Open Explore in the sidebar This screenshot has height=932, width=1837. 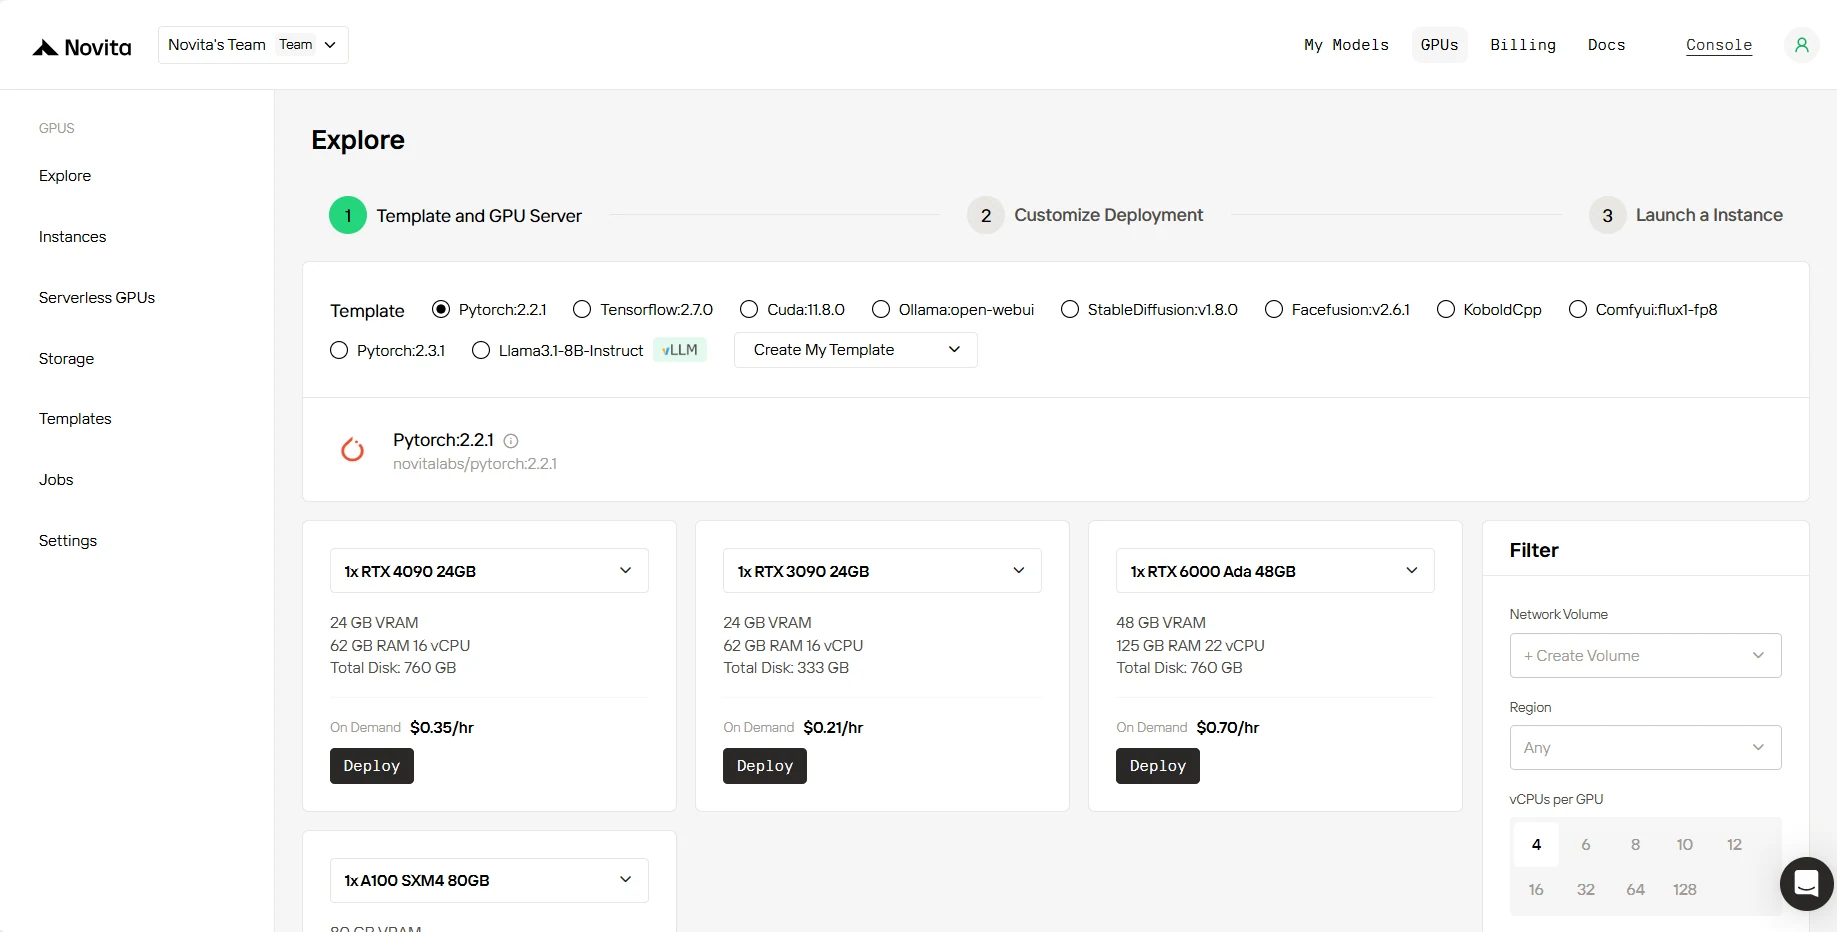65,176
